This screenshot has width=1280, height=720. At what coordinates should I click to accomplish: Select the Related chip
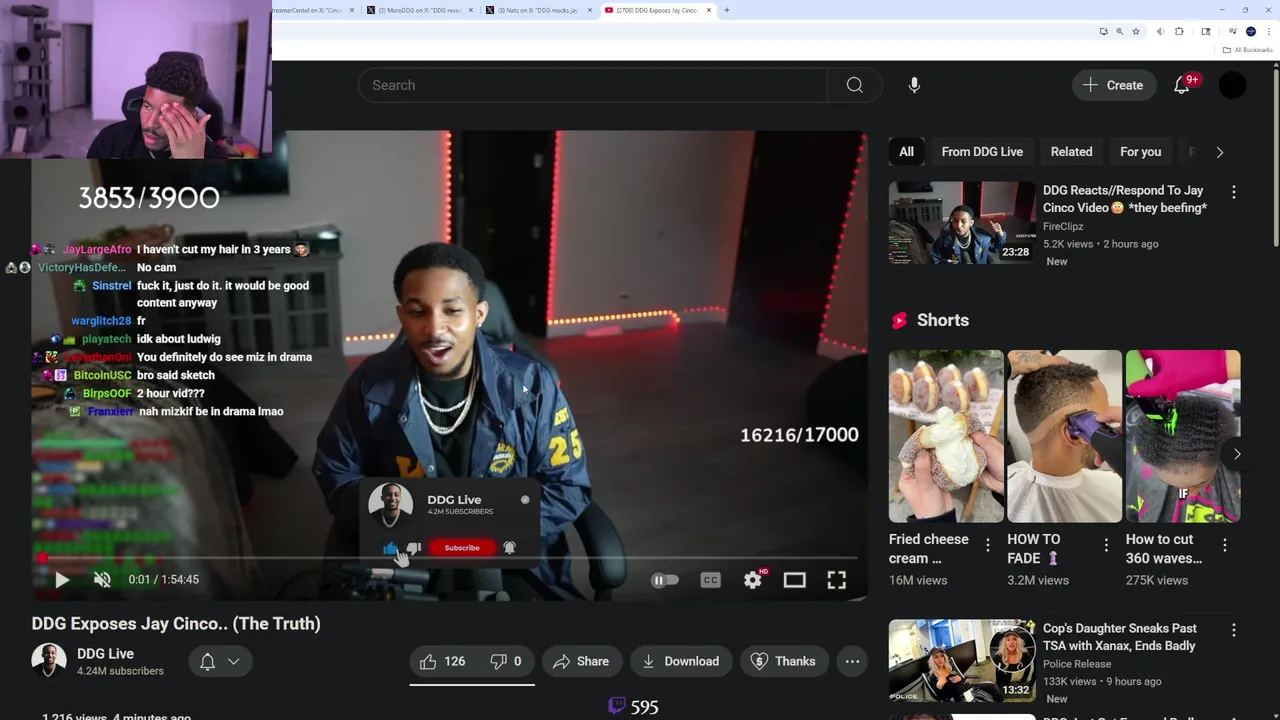click(1071, 152)
